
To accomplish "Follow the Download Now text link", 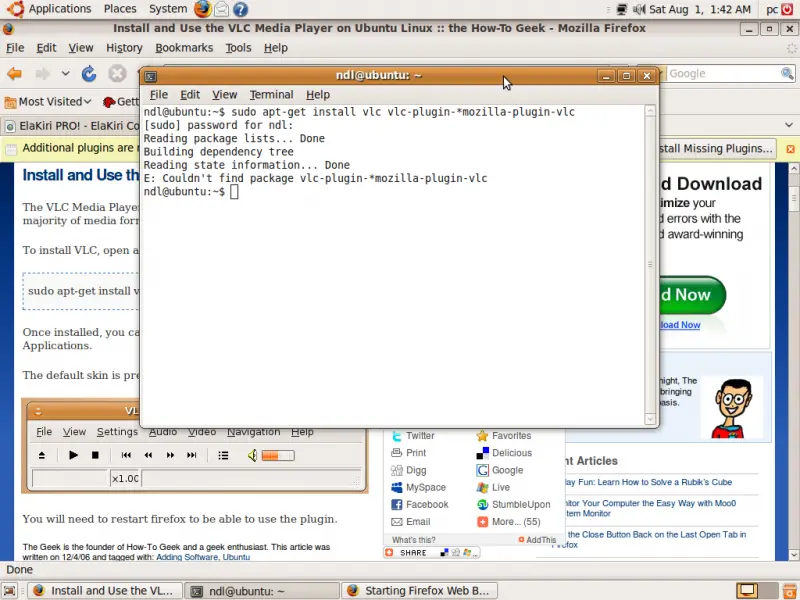I will point(680,325).
